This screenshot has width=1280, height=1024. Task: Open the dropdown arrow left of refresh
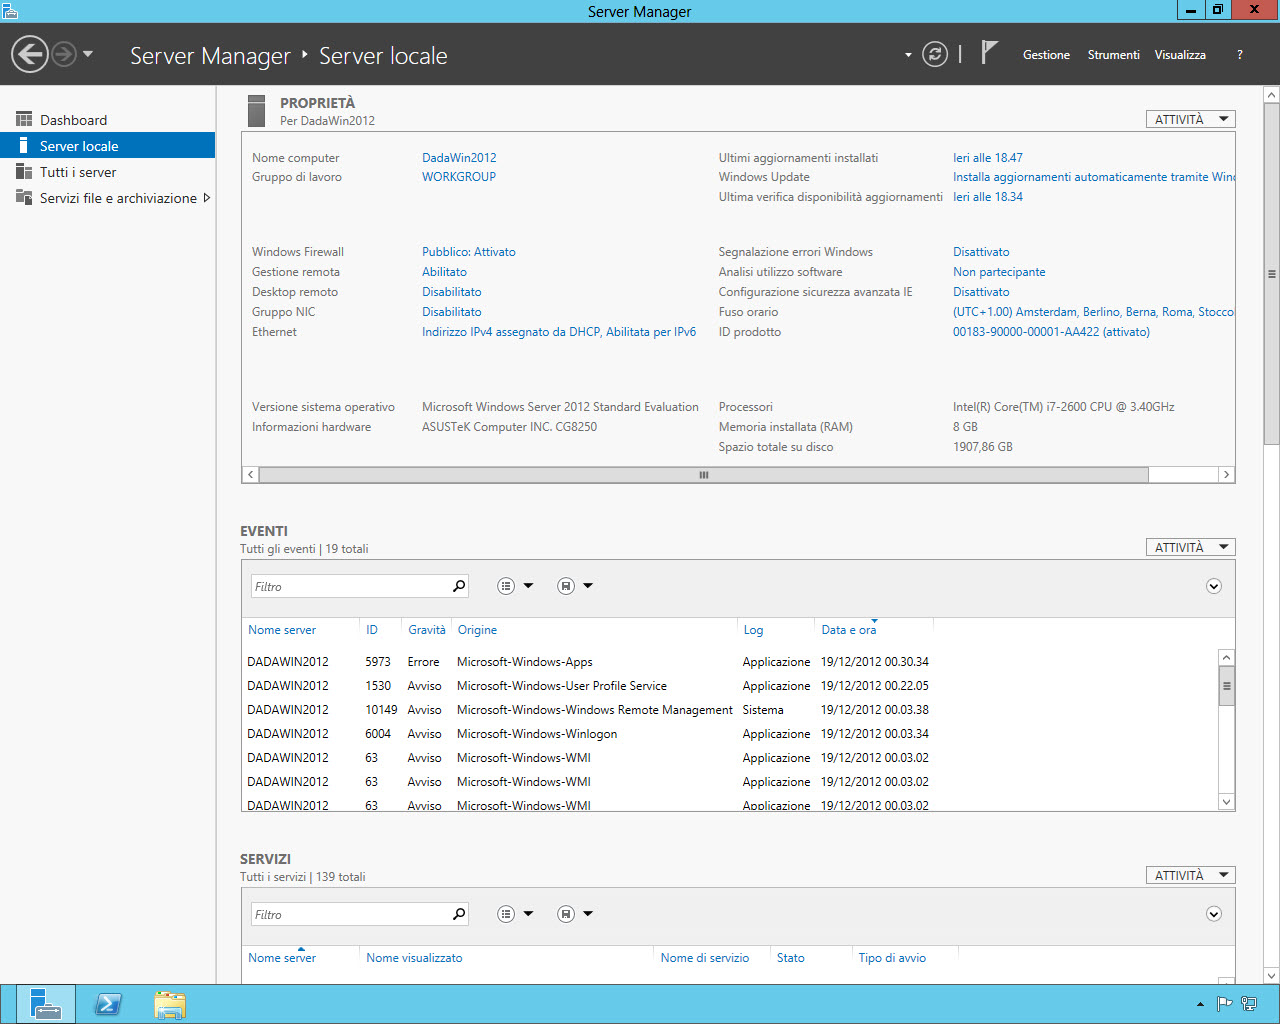(908, 55)
